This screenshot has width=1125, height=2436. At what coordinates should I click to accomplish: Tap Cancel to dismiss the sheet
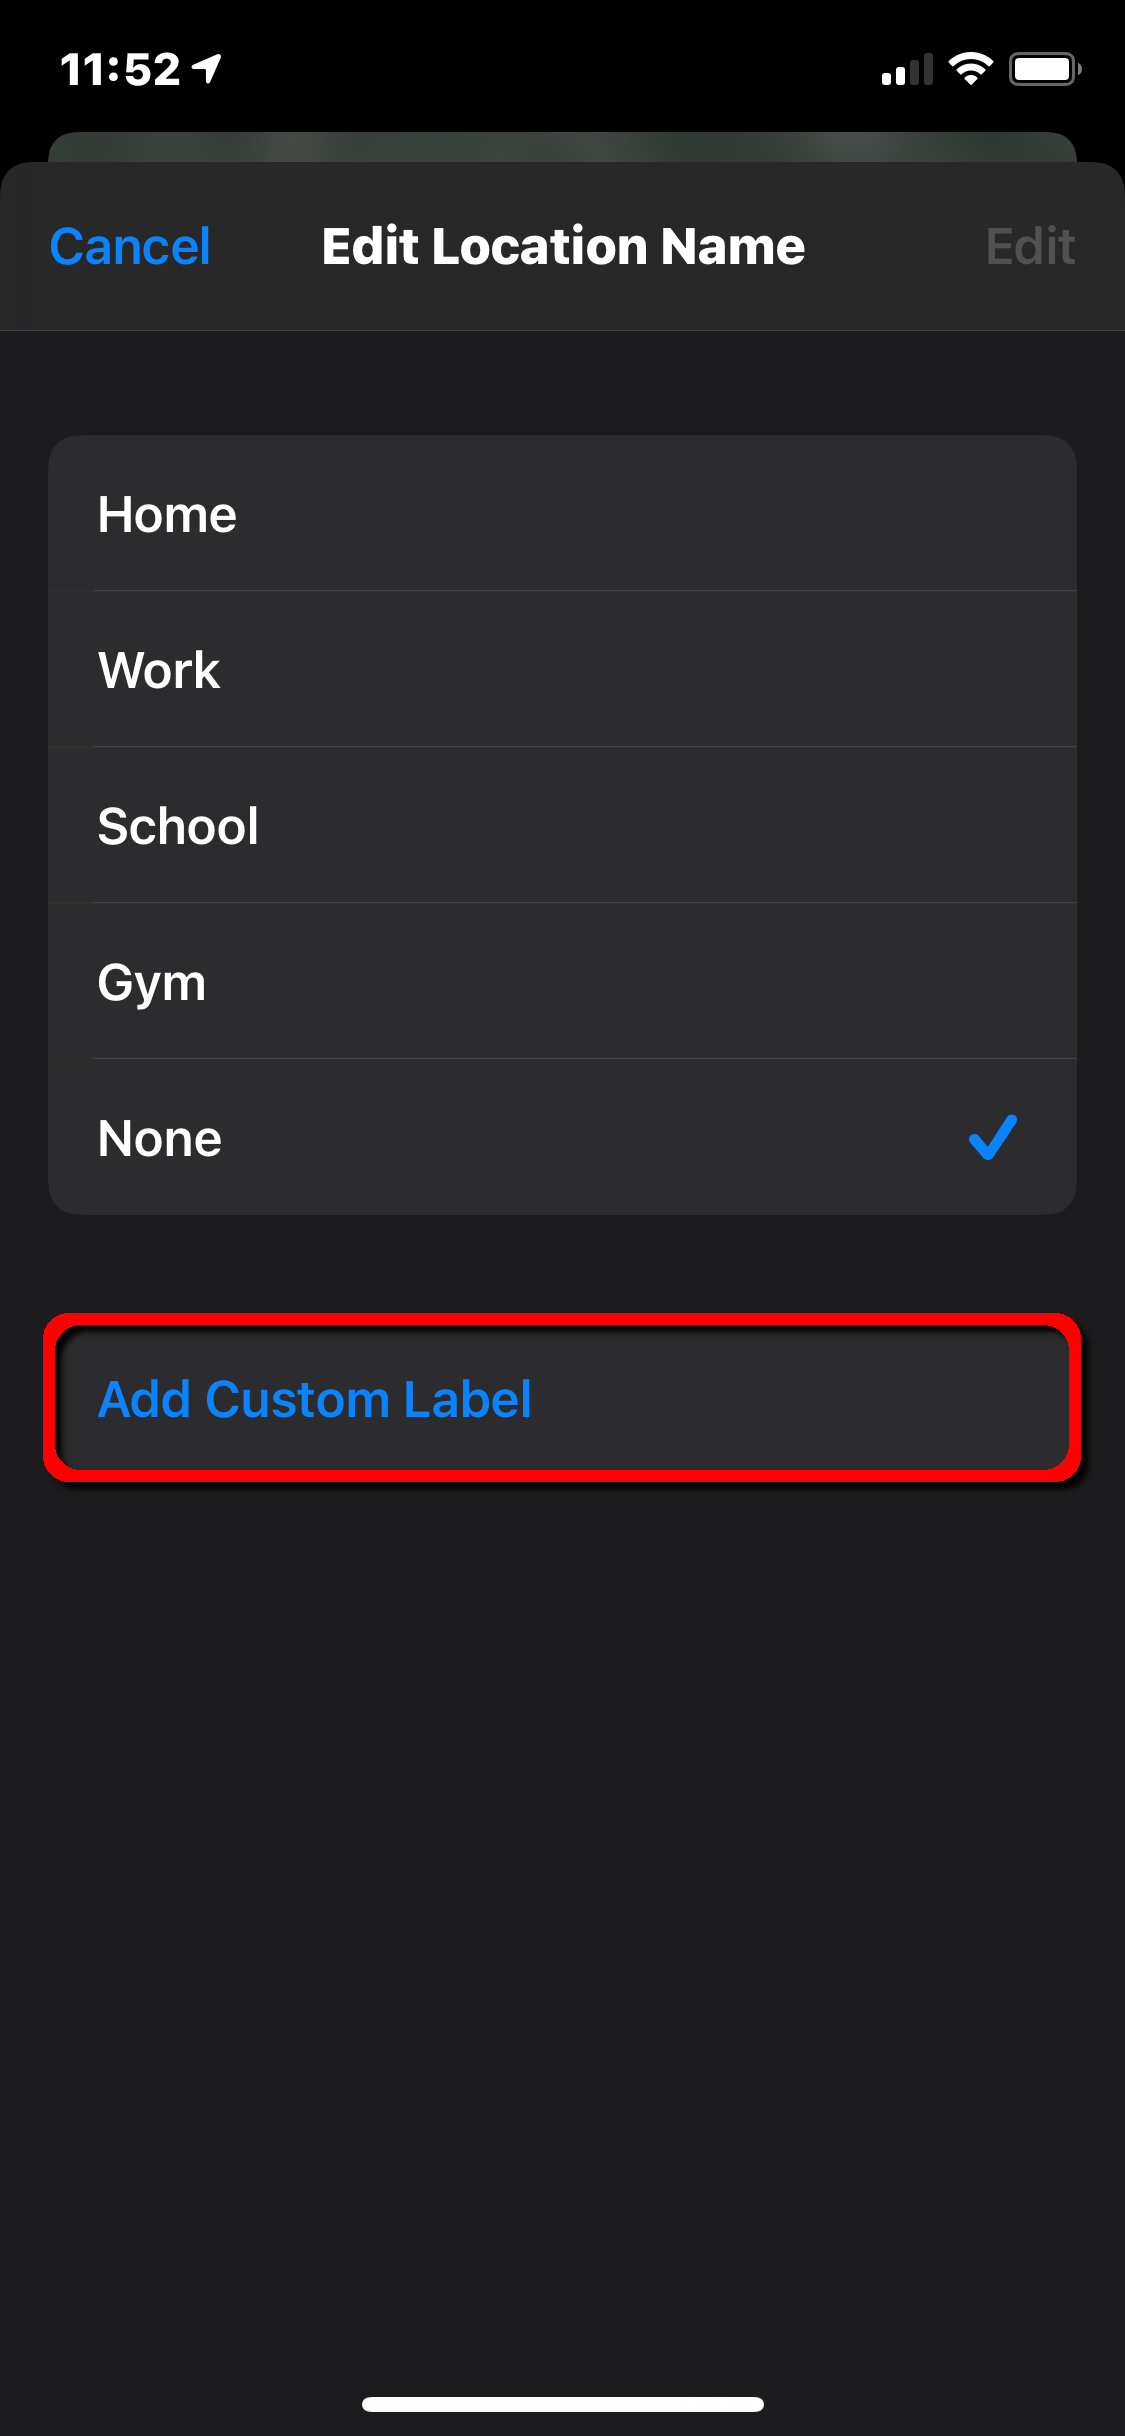point(130,246)
